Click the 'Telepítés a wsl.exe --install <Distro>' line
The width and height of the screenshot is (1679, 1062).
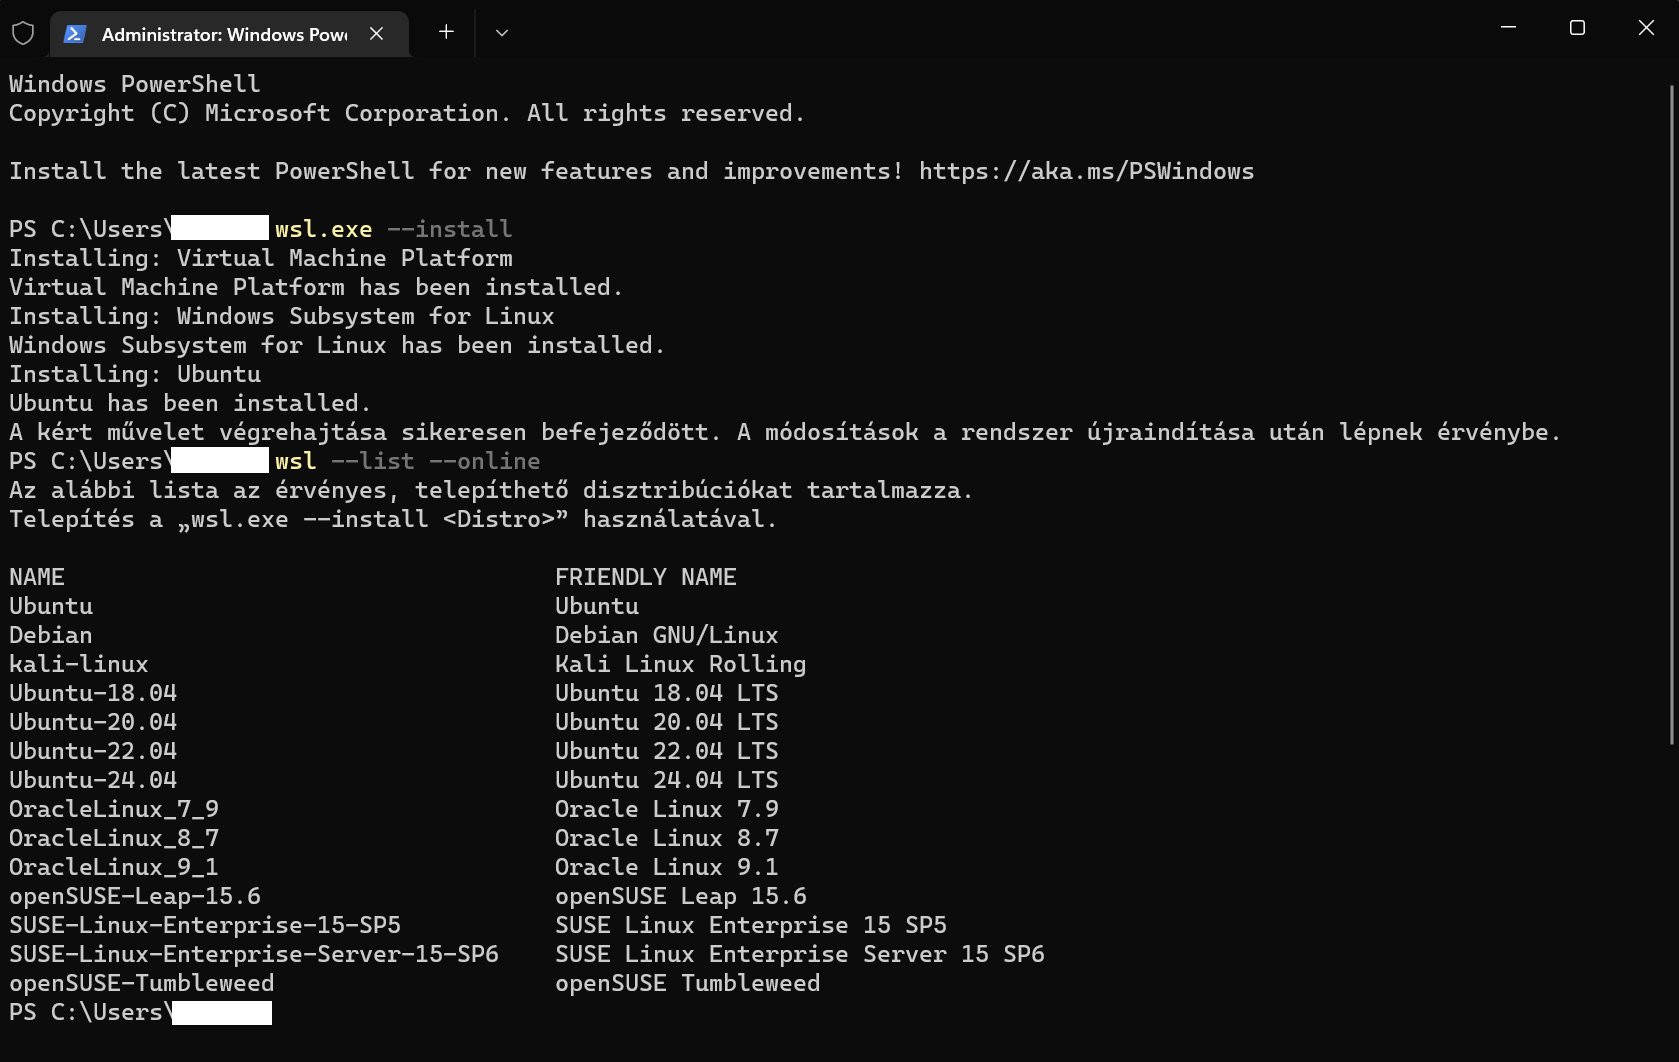393,519
